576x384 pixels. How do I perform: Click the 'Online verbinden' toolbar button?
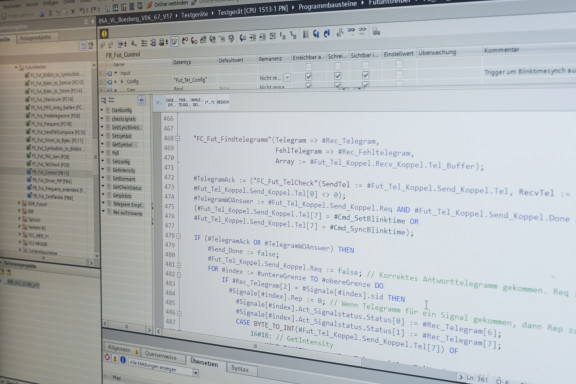[168, 4]
